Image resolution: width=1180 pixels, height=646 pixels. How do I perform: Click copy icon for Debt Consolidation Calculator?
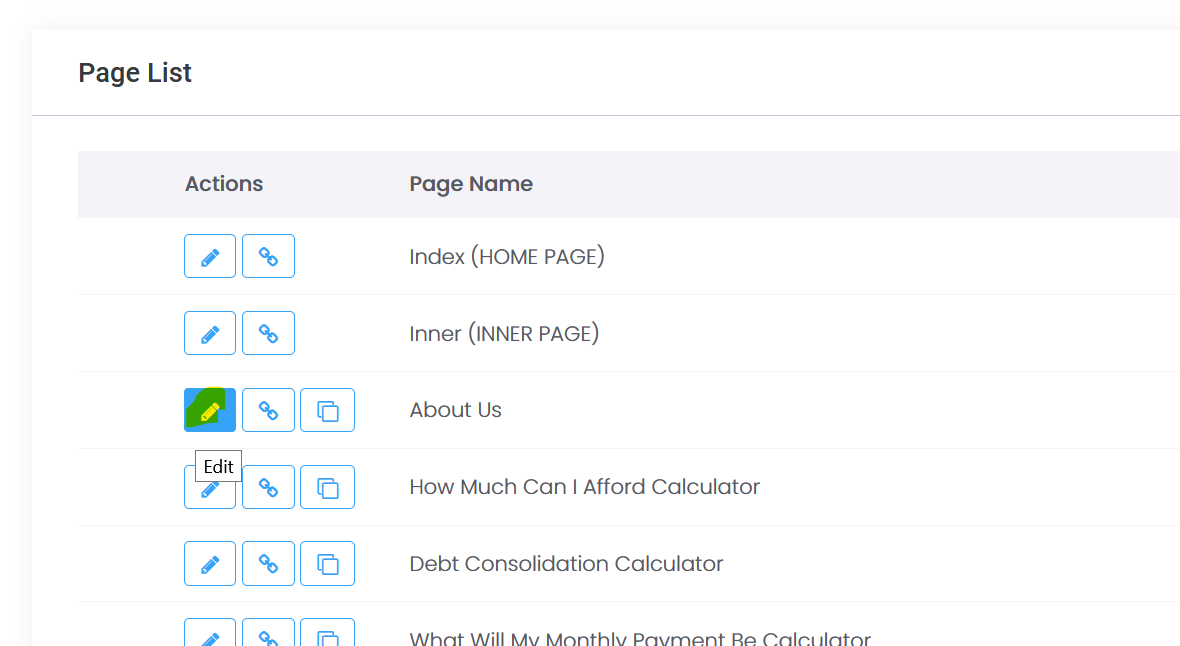(x=327, y=564)
